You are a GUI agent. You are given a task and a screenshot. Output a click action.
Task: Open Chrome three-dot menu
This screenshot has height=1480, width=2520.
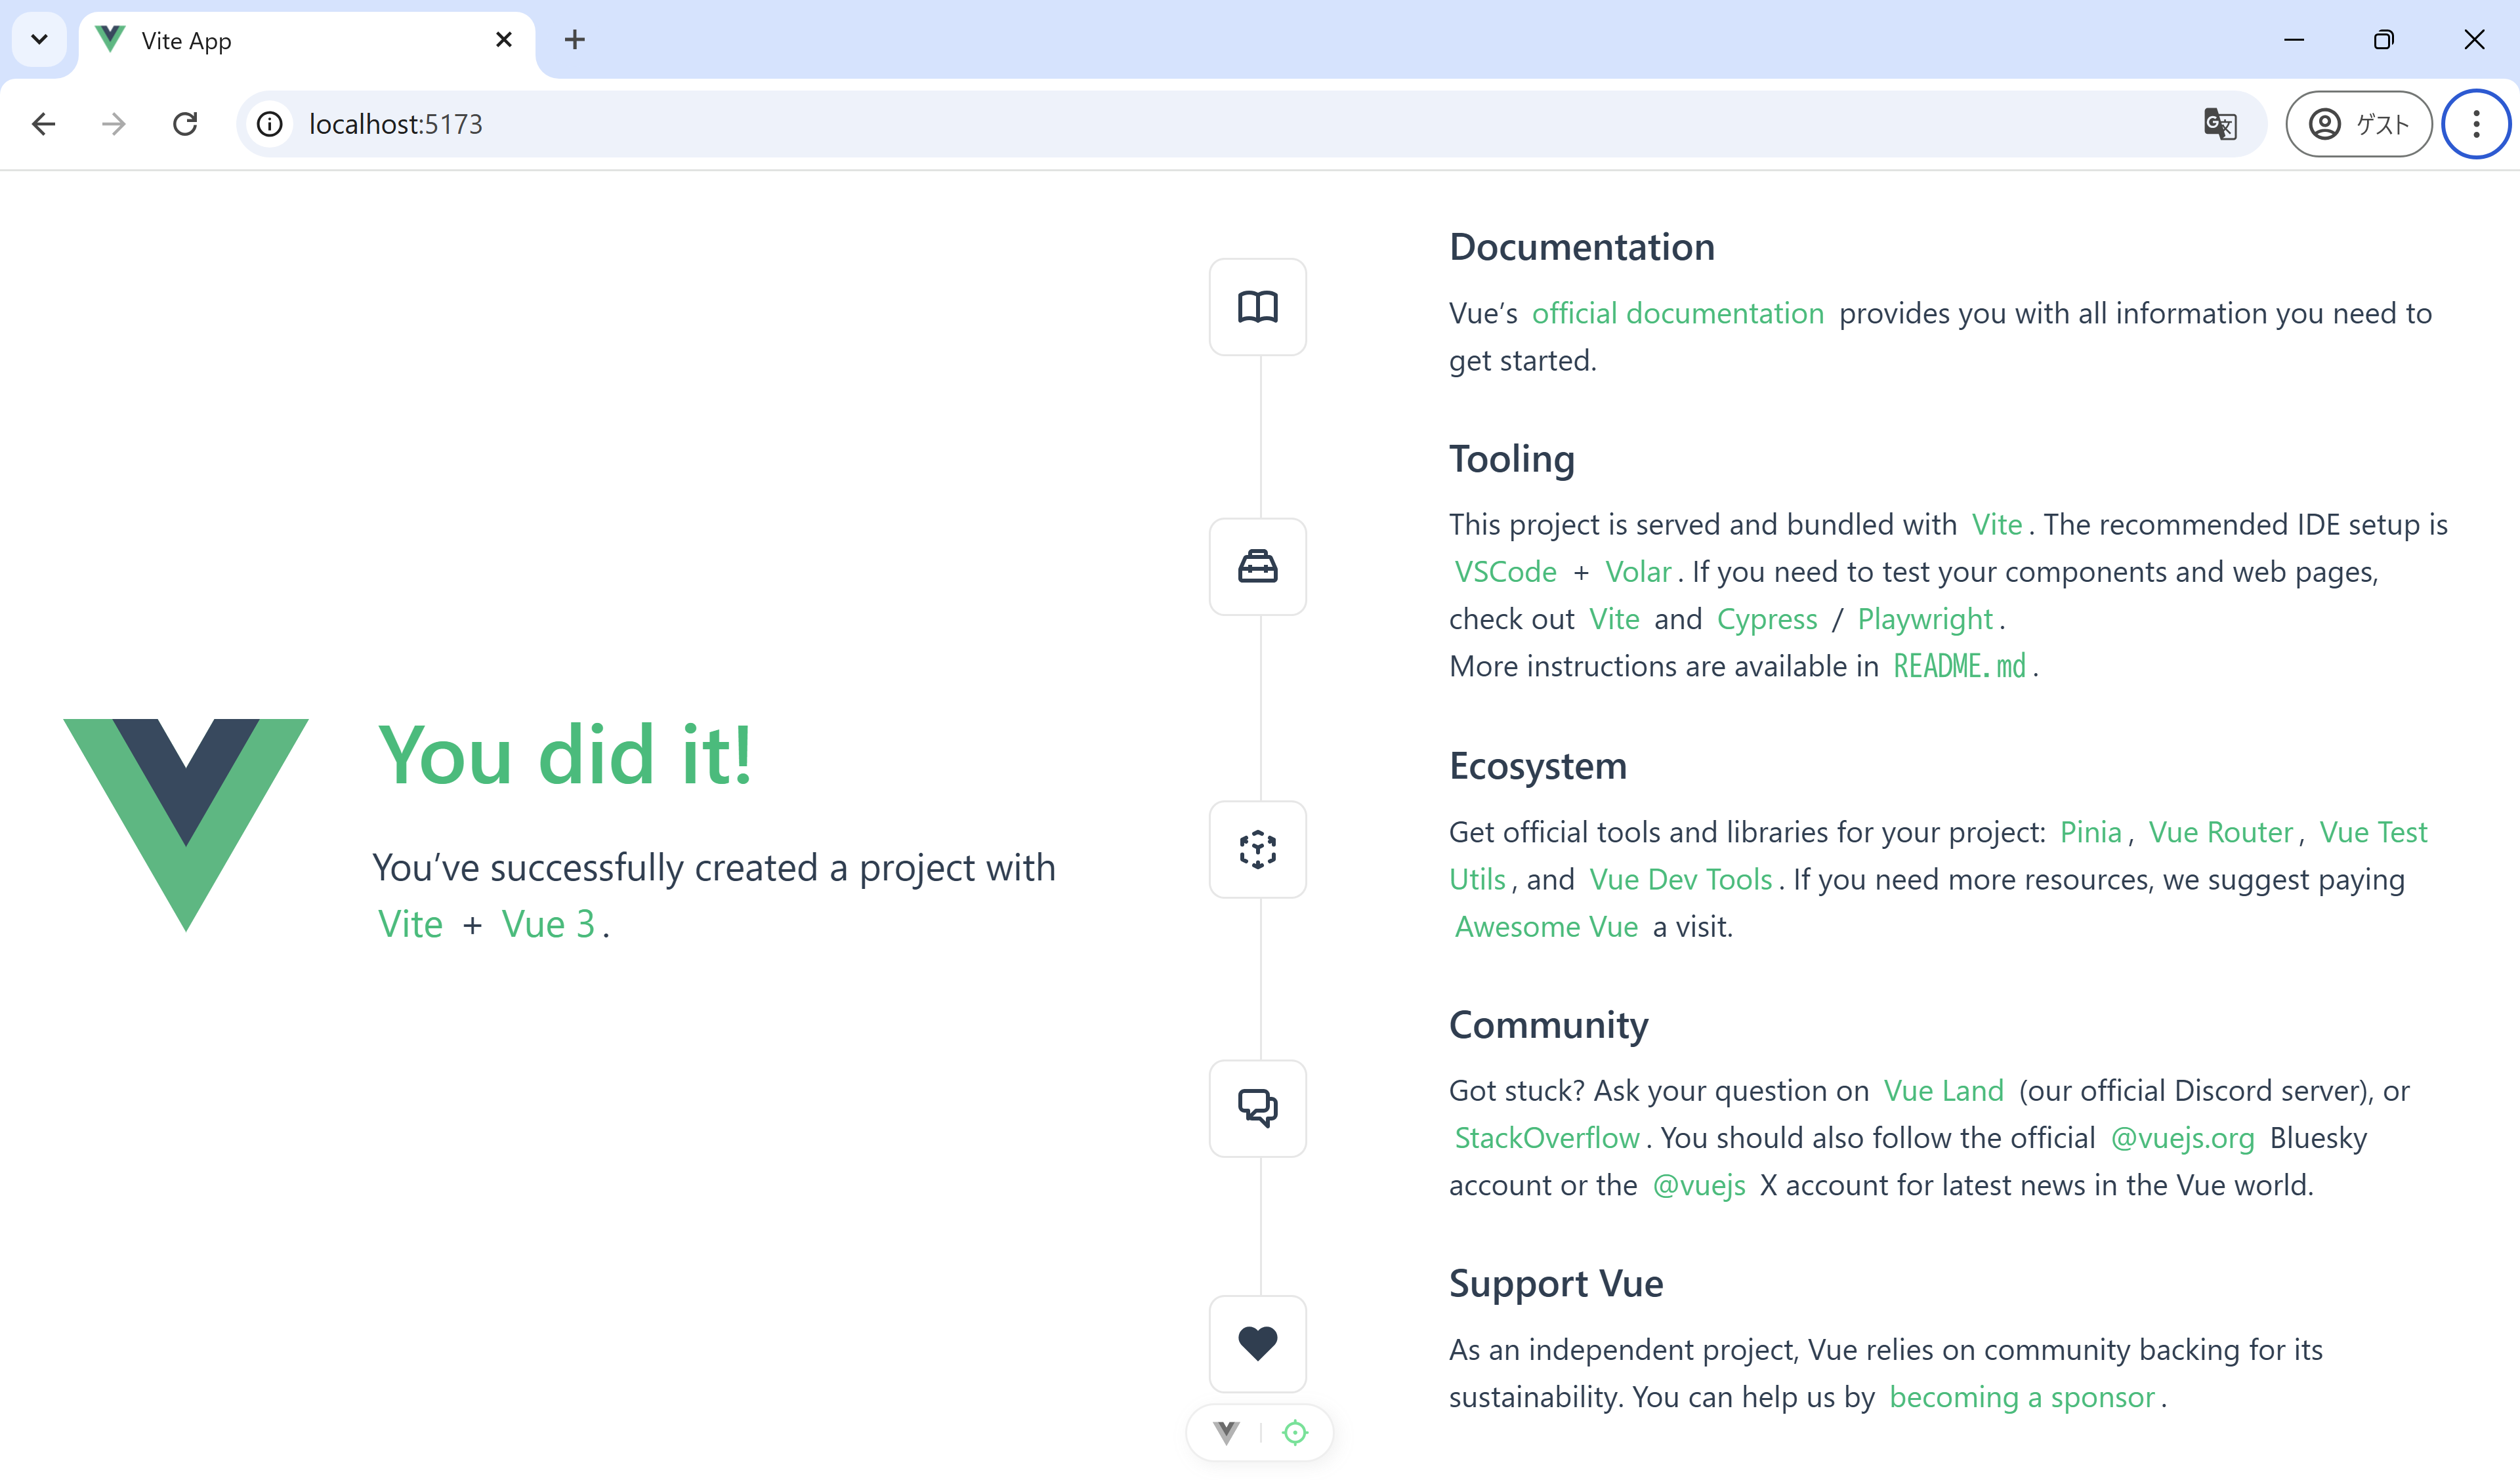(x=2476, y=124)
